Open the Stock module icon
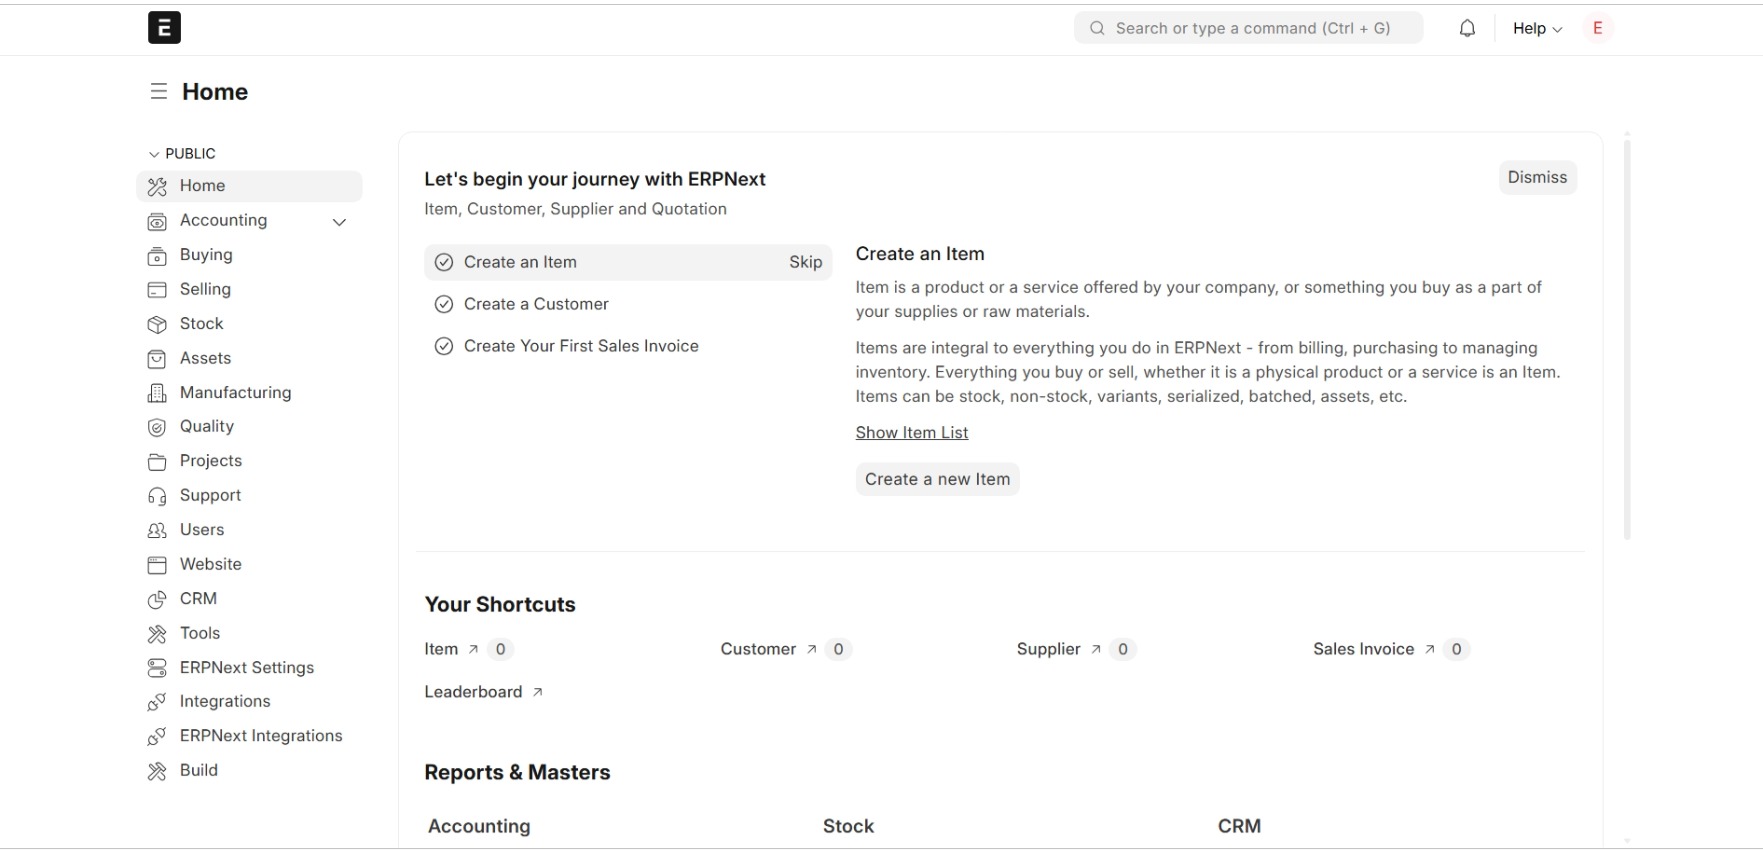The height and width of the screenshot is (853, 1763). 157,324
